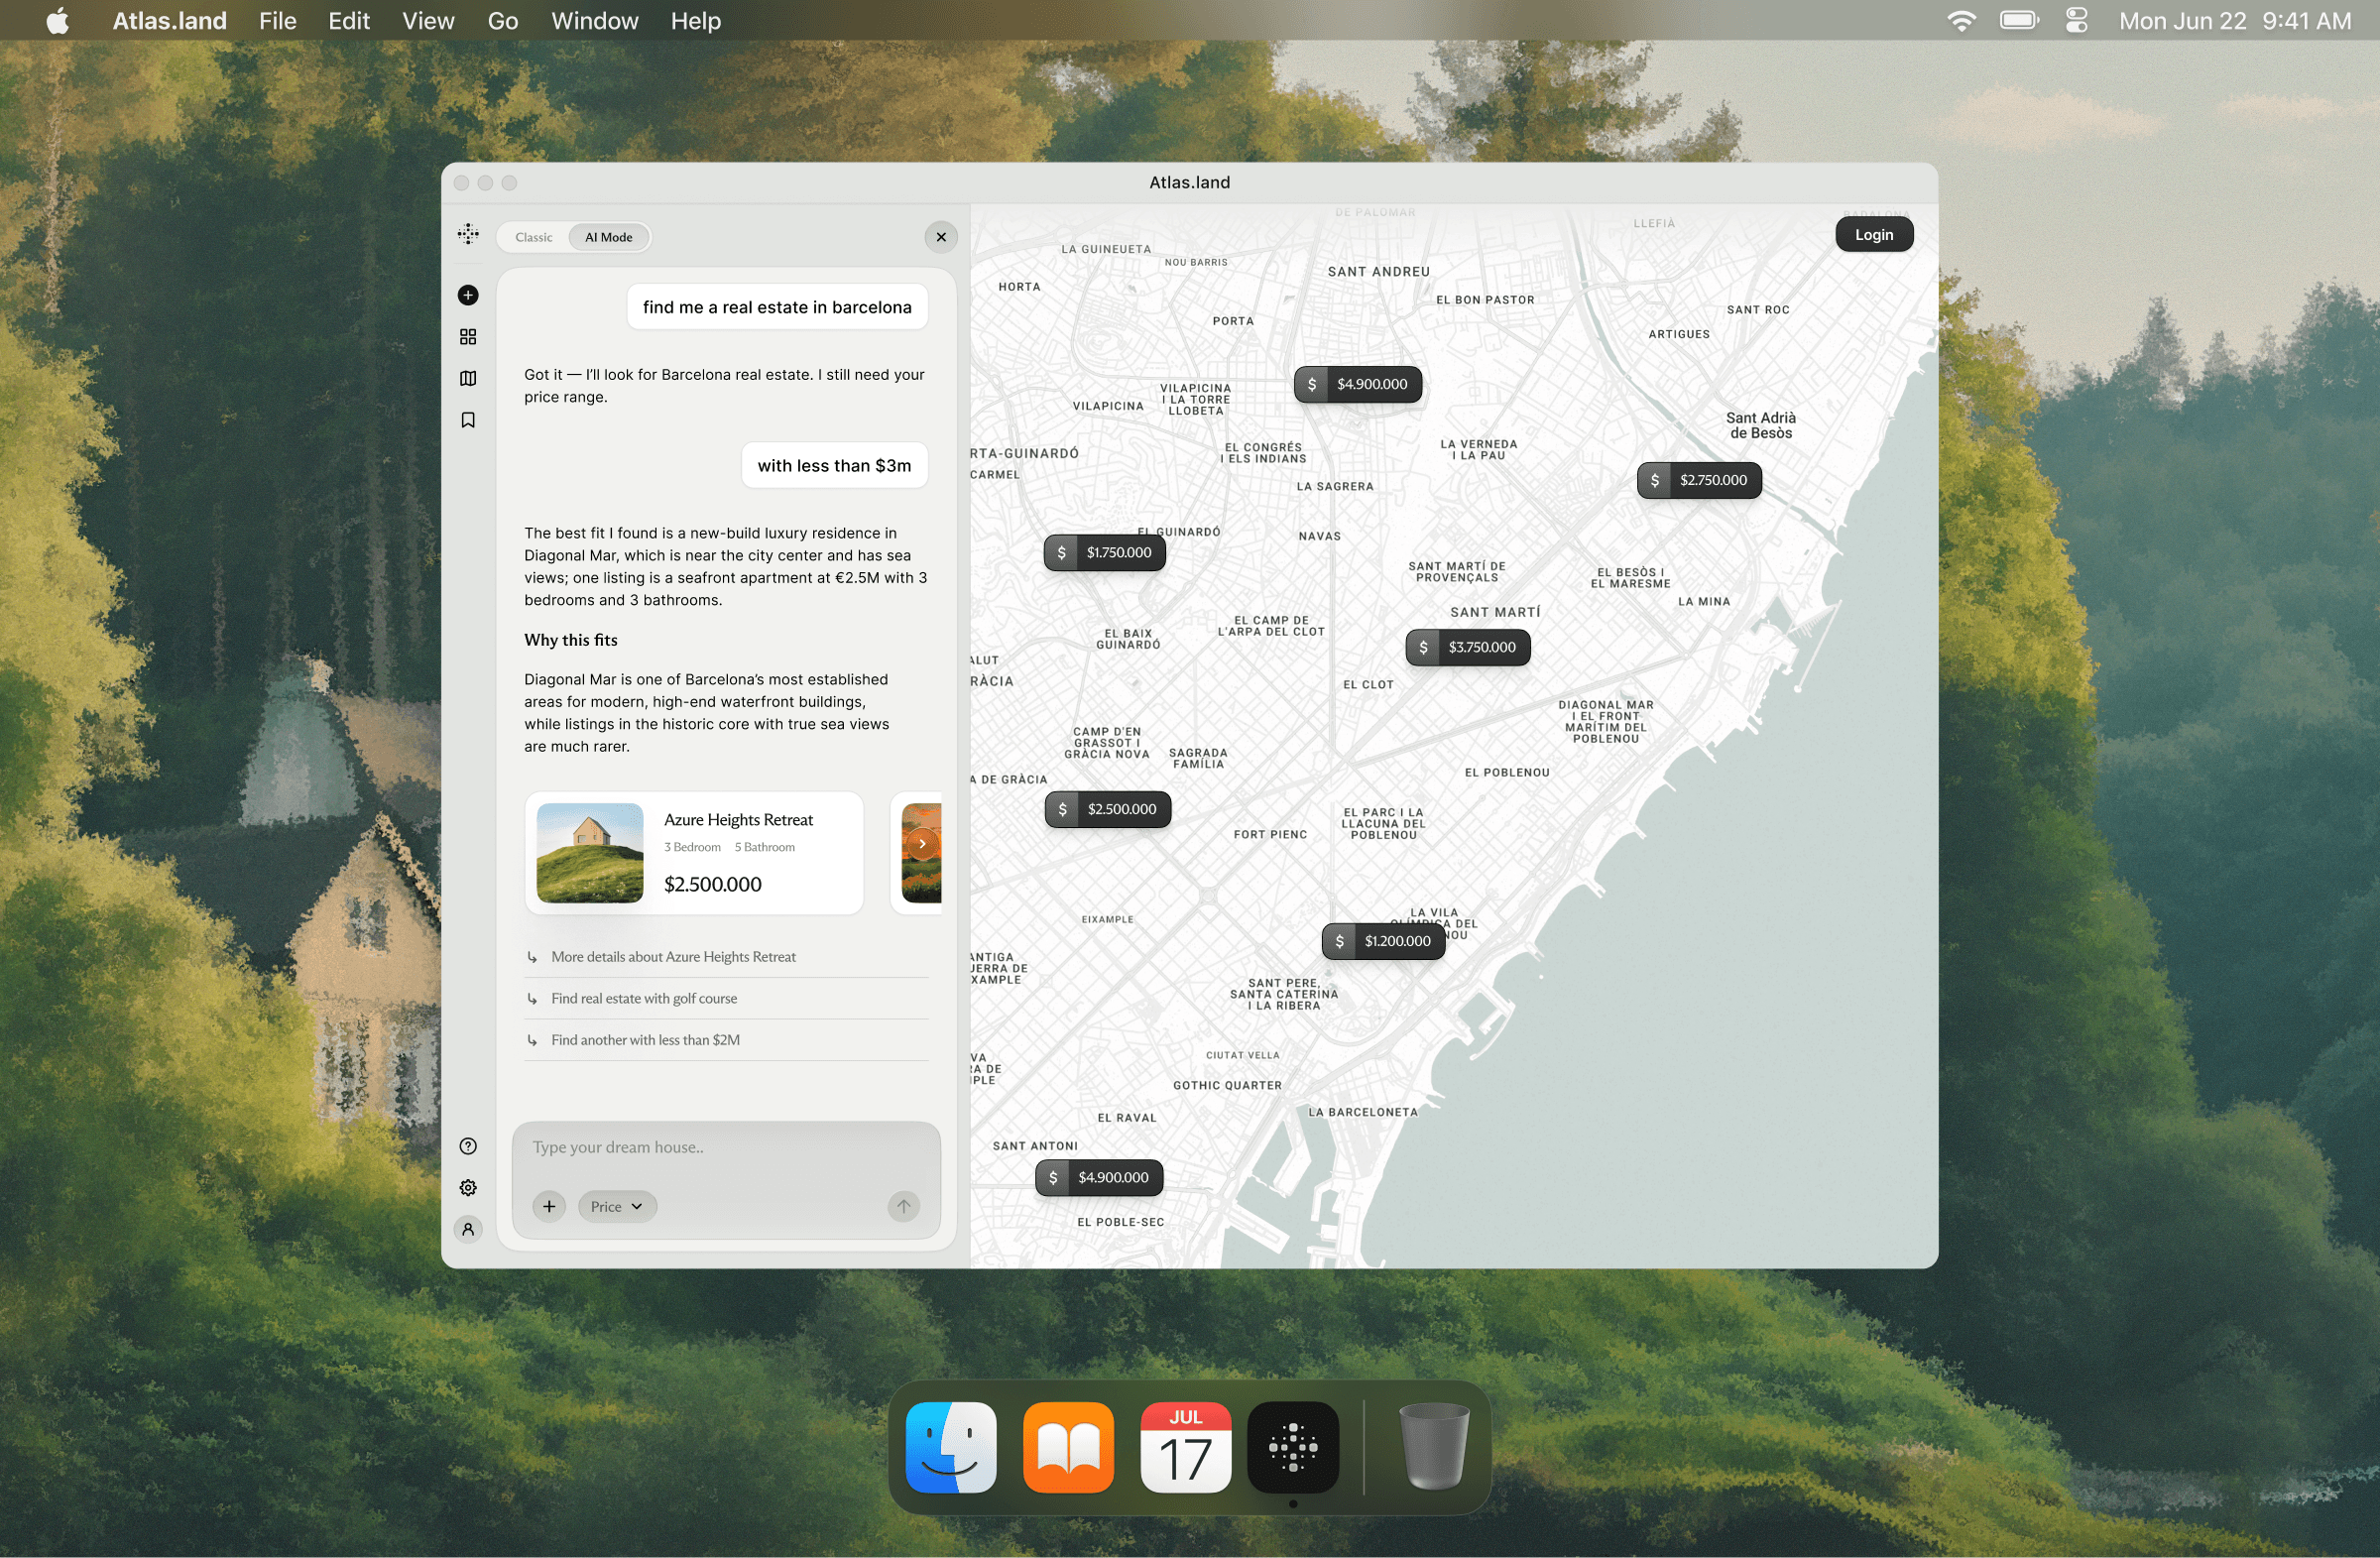Open saved bookmarks sidebar icon
The height and width of the screenshot is (1558, 2380).
tap(468, 420)
